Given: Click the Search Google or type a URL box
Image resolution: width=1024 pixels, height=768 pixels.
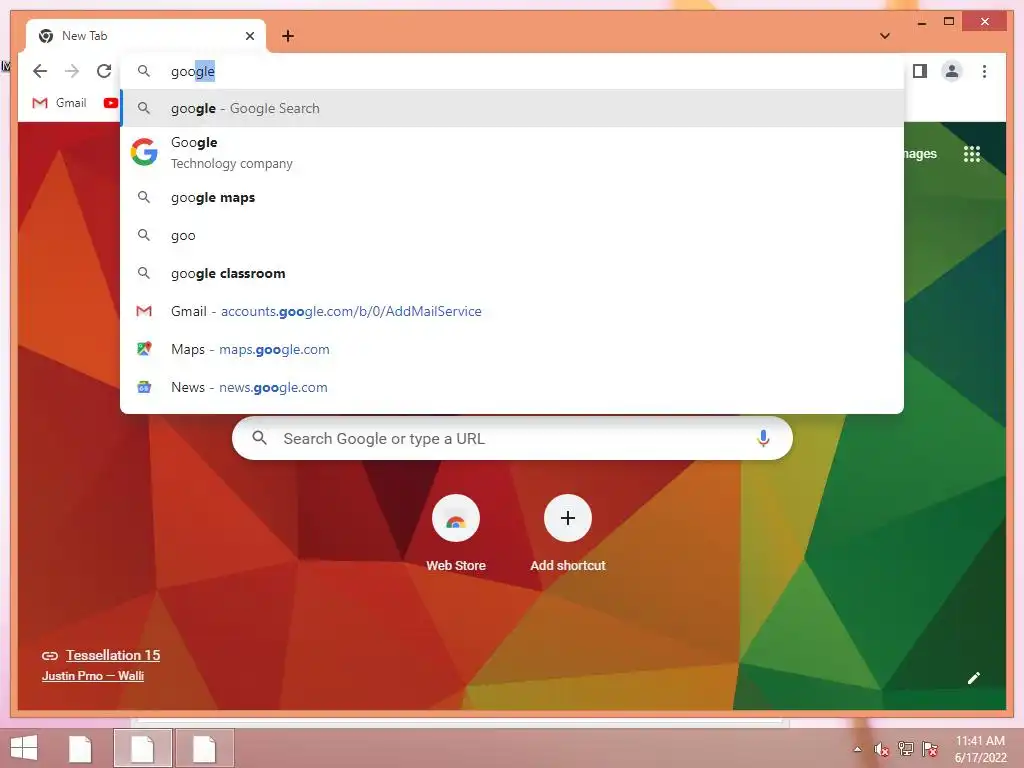Looking at the screenshot, I should 512,438.
